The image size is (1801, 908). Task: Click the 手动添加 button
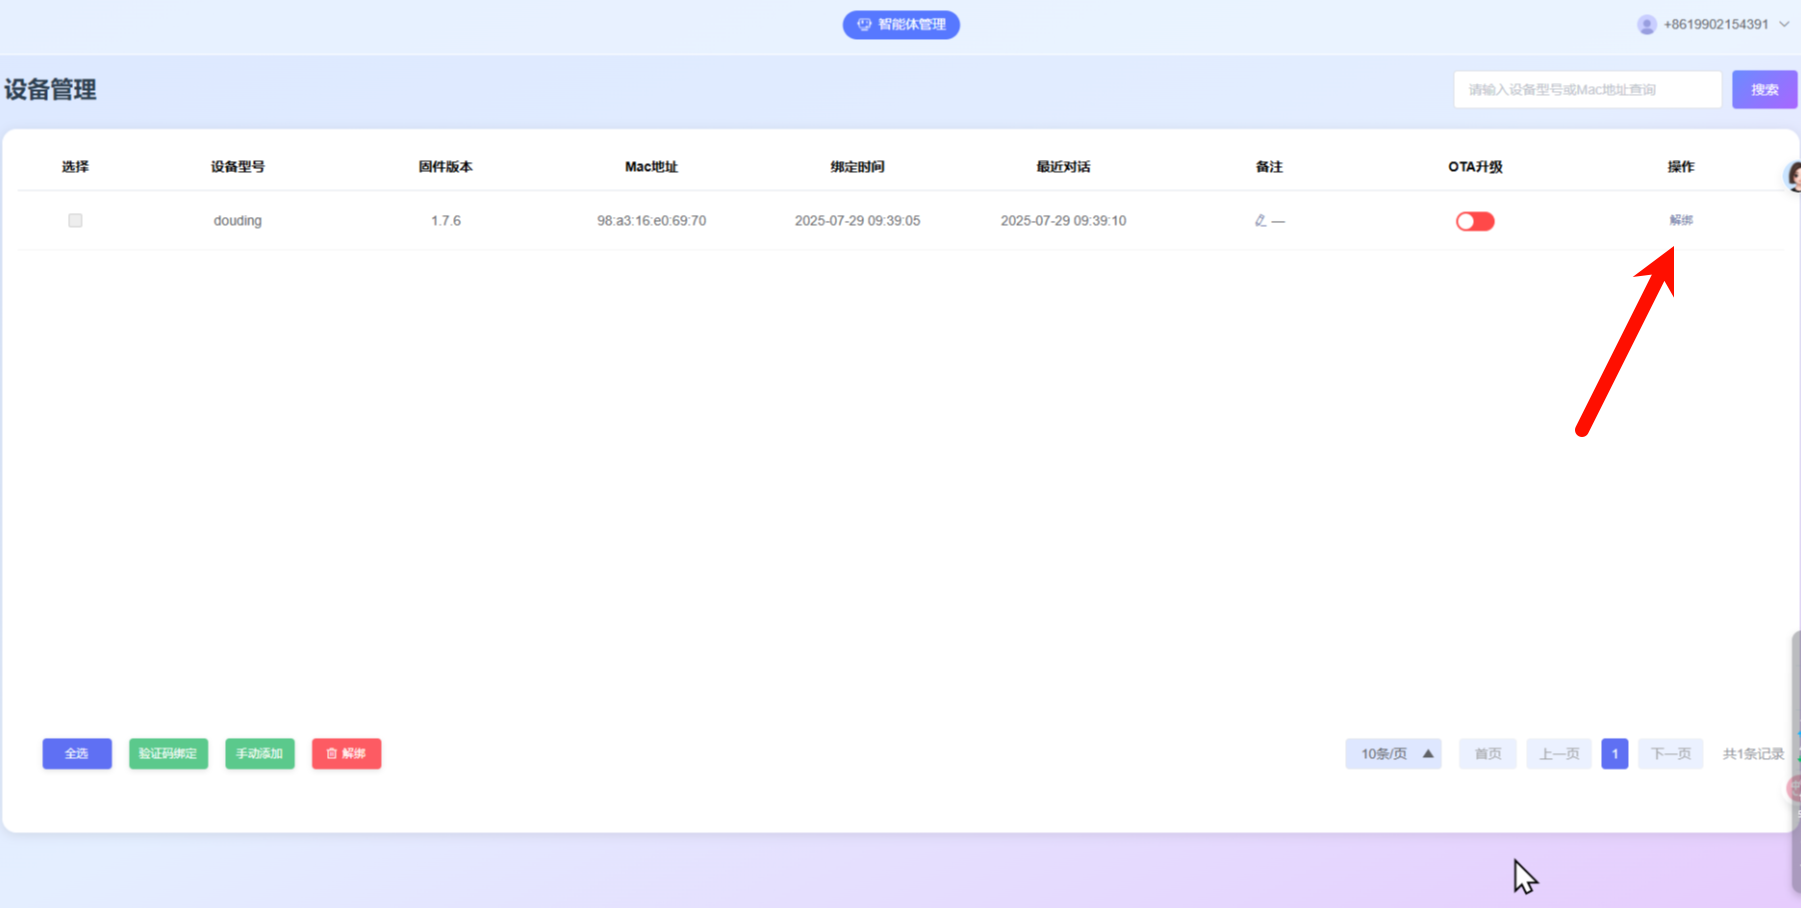260,753
